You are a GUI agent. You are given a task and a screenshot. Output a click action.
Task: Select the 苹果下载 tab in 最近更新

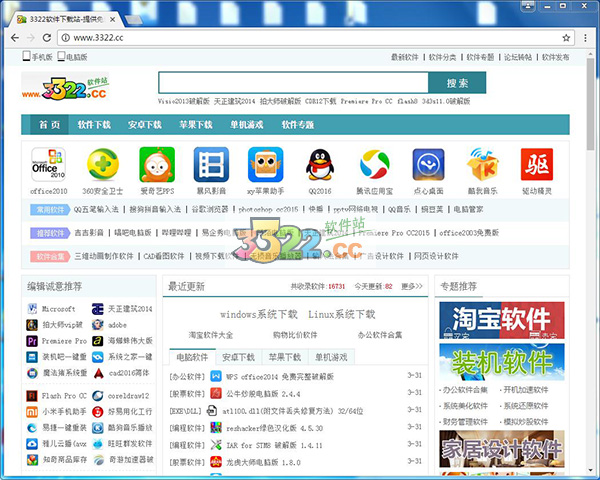pyautogui.click(x=285, y=357)
